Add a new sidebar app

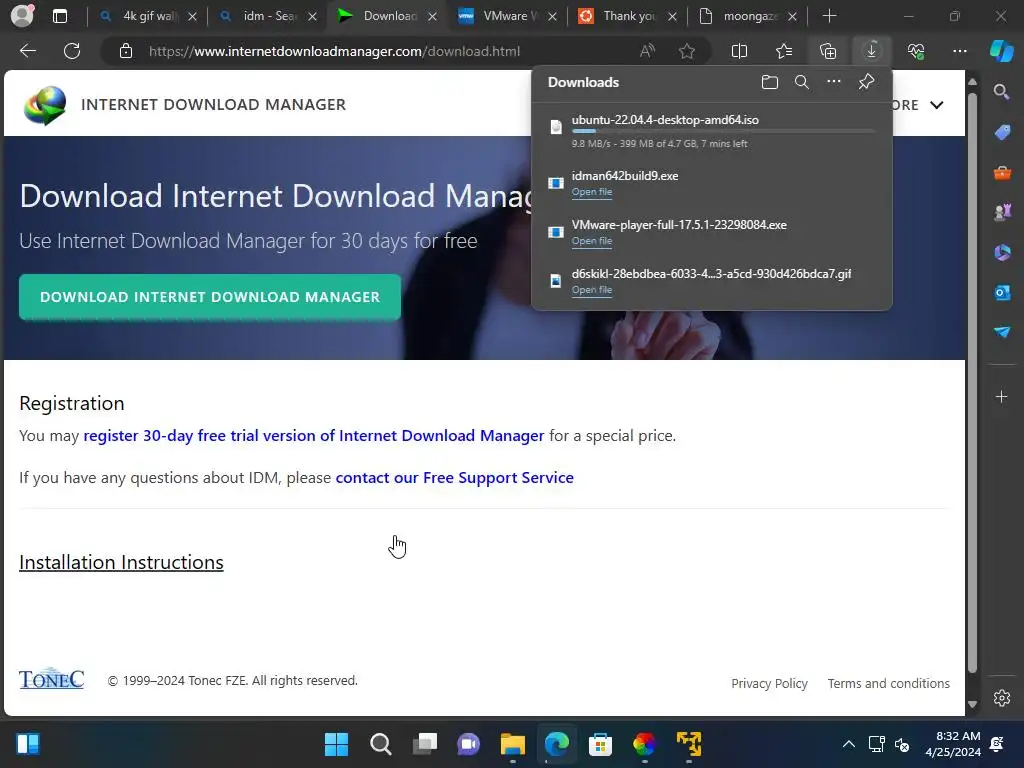point(1001,397)
